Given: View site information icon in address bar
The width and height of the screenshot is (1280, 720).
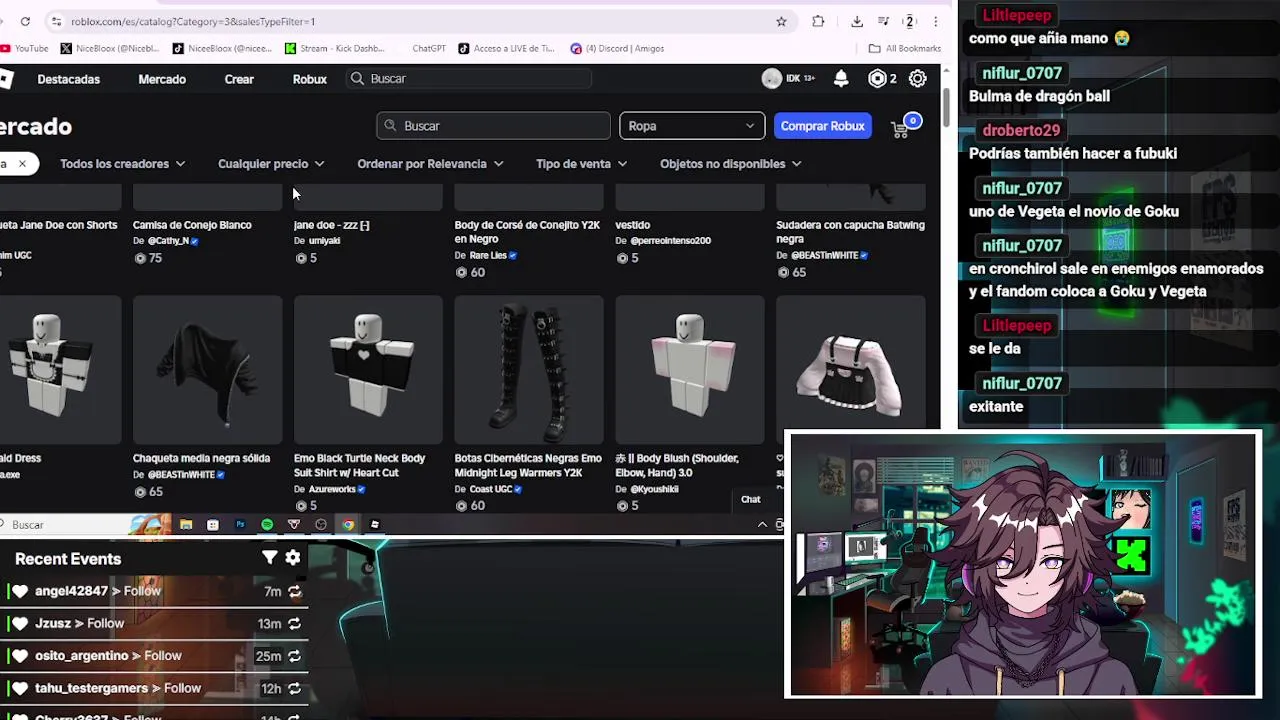Looking at the screenshot, I should click(x=57, y=21).
